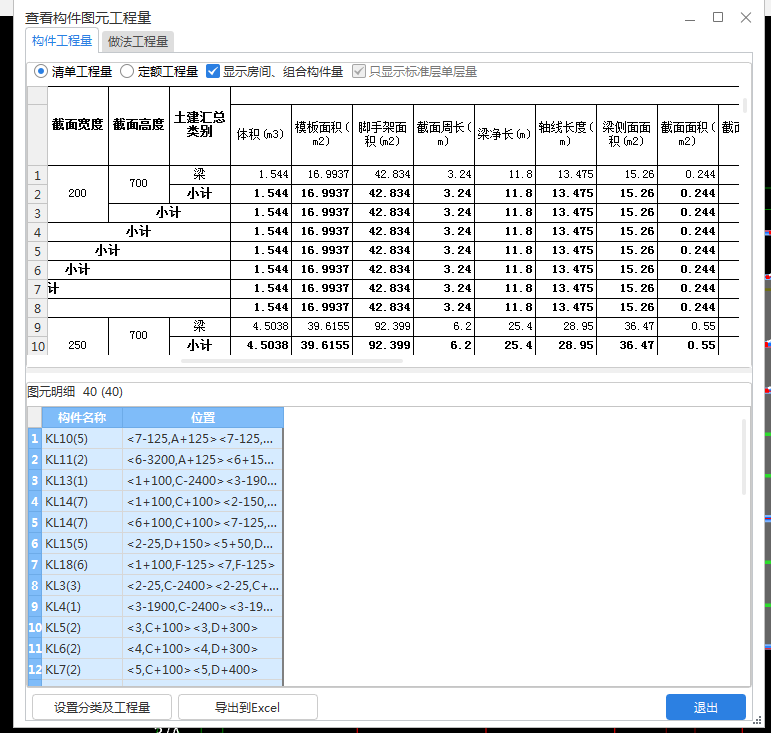Click the position cell <4,C+100><4,D+300>
771x733 pixels.
coord(203,649)
